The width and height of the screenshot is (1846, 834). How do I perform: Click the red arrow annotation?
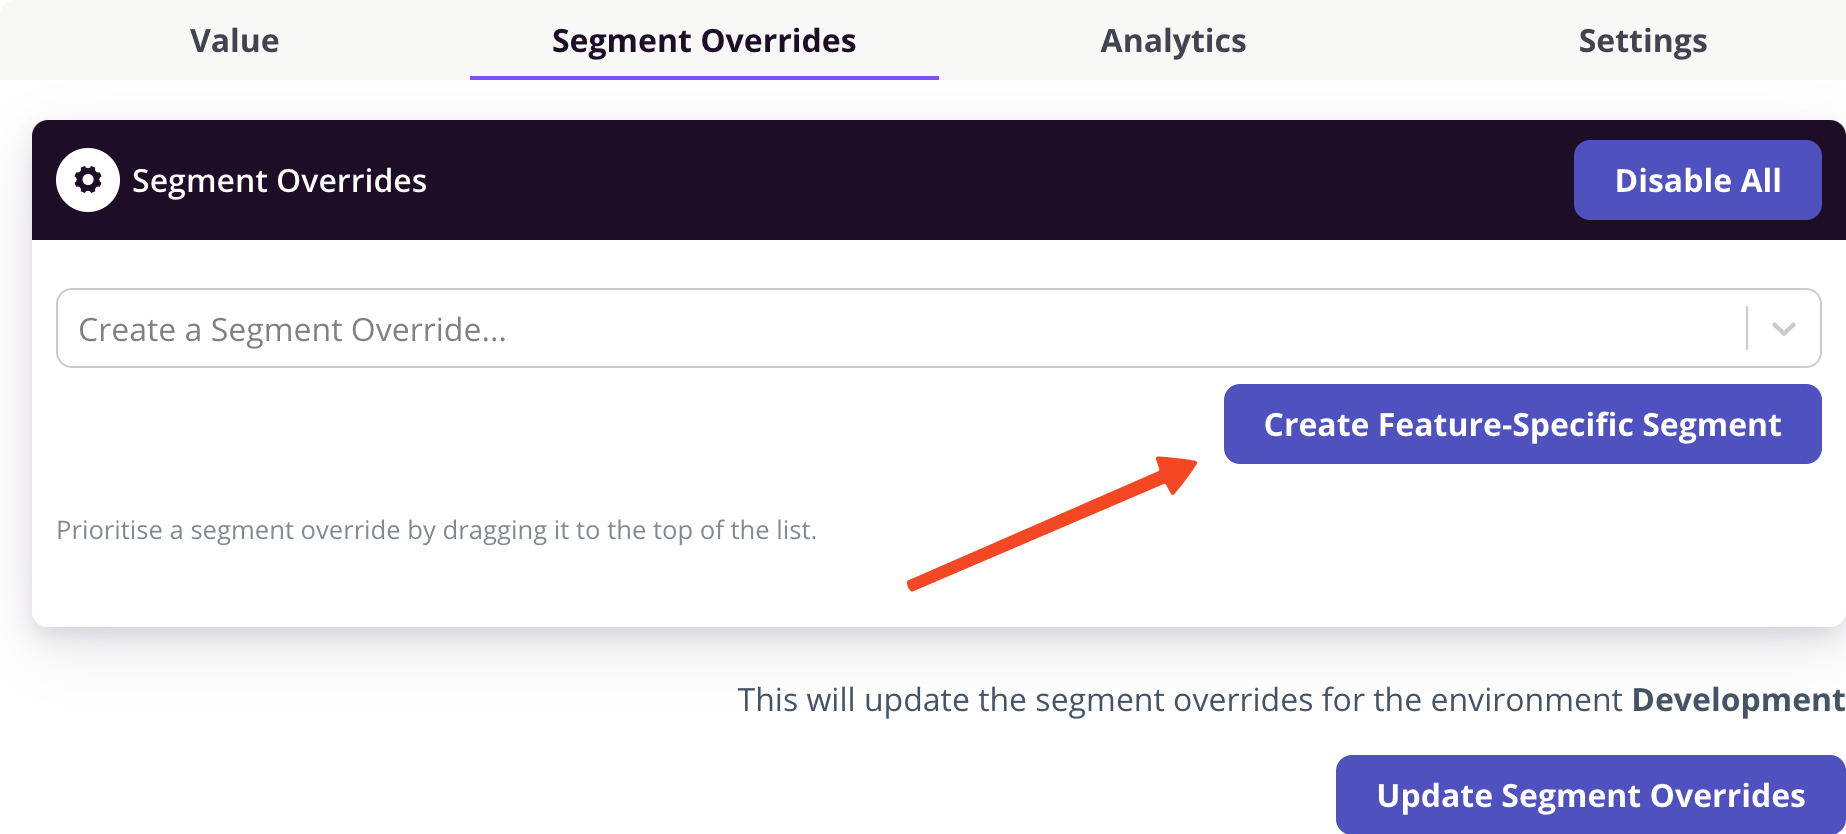(x=1050, y=523)
